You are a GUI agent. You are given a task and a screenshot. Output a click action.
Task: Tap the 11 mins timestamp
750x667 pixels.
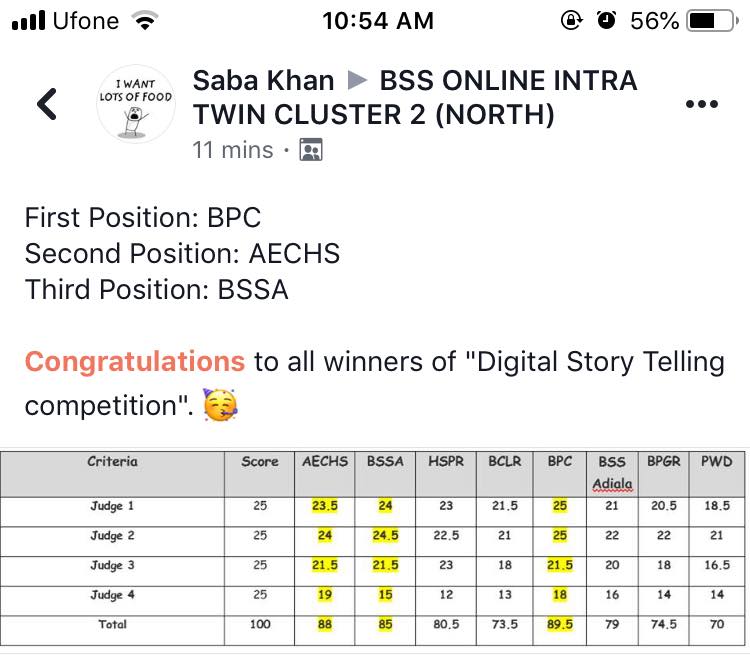point(232,150)
